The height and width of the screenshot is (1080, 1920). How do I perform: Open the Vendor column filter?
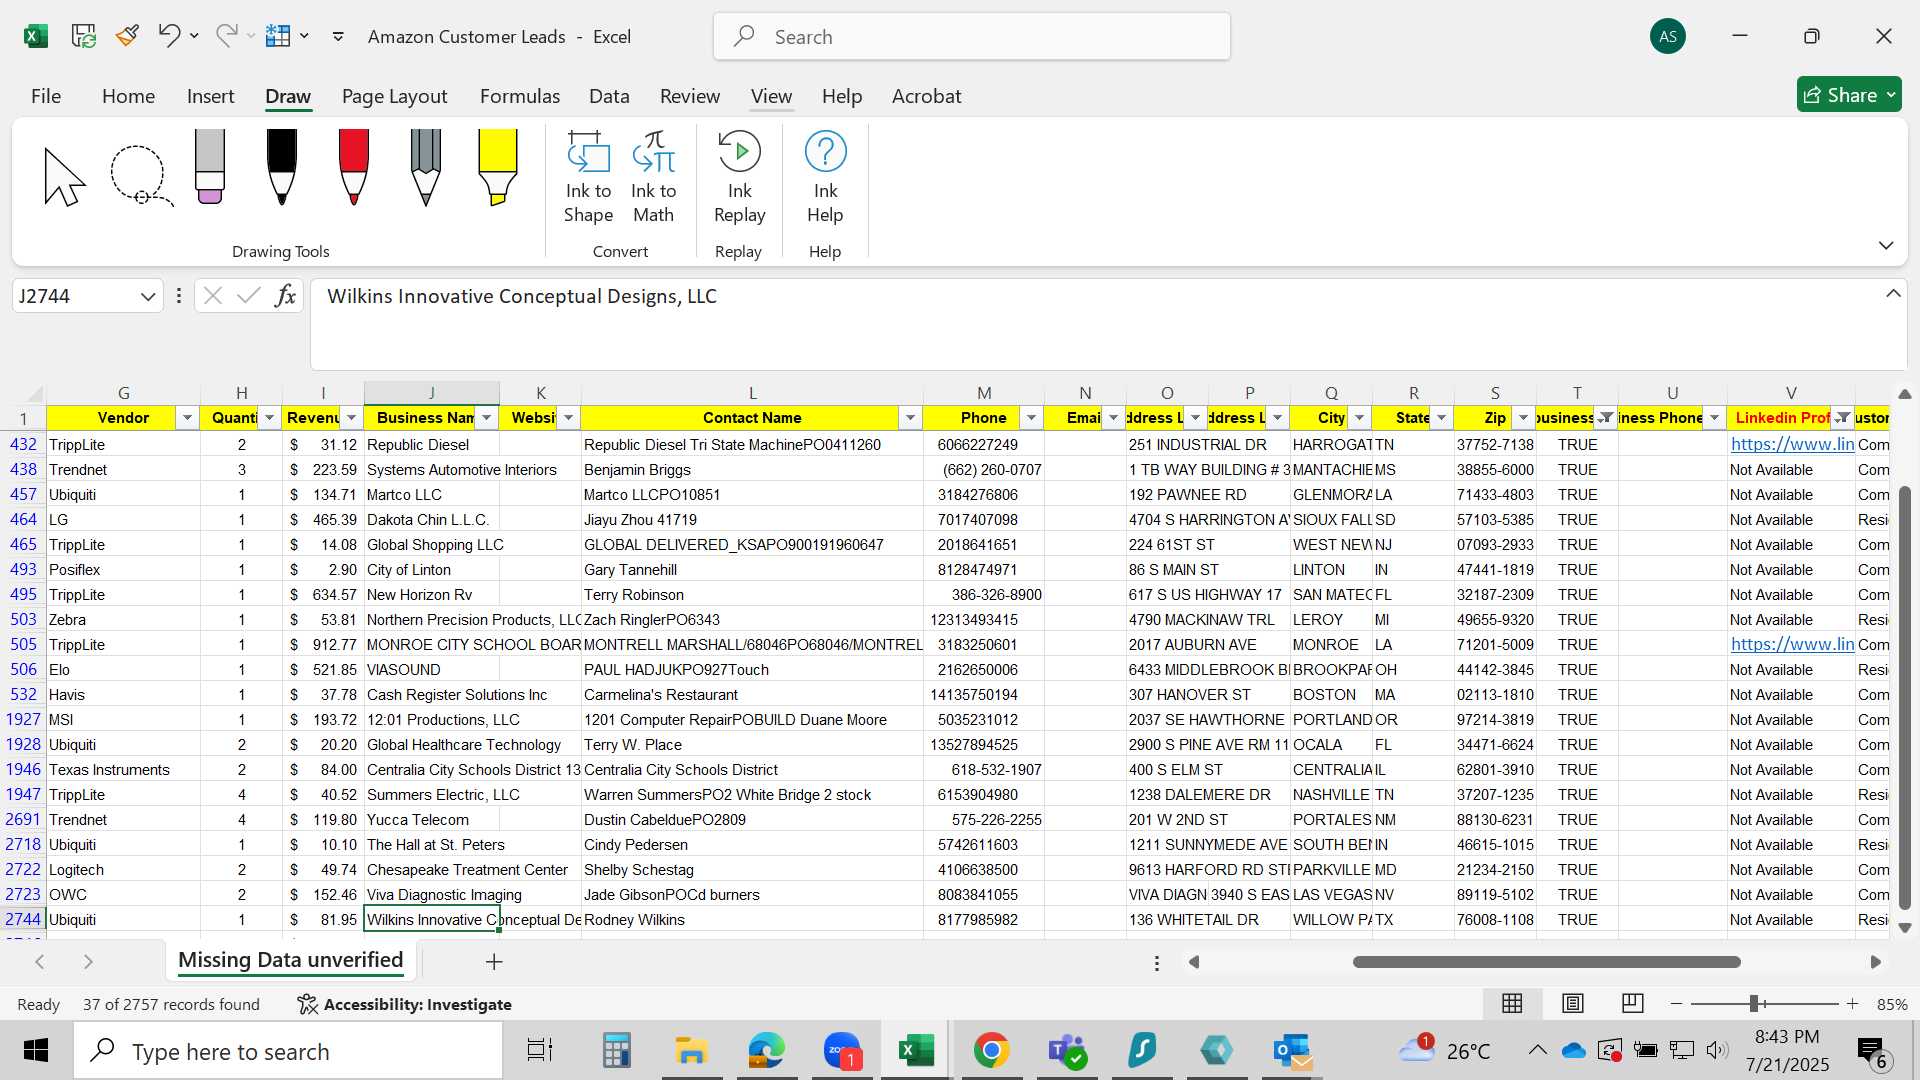[x=187, y=418]
